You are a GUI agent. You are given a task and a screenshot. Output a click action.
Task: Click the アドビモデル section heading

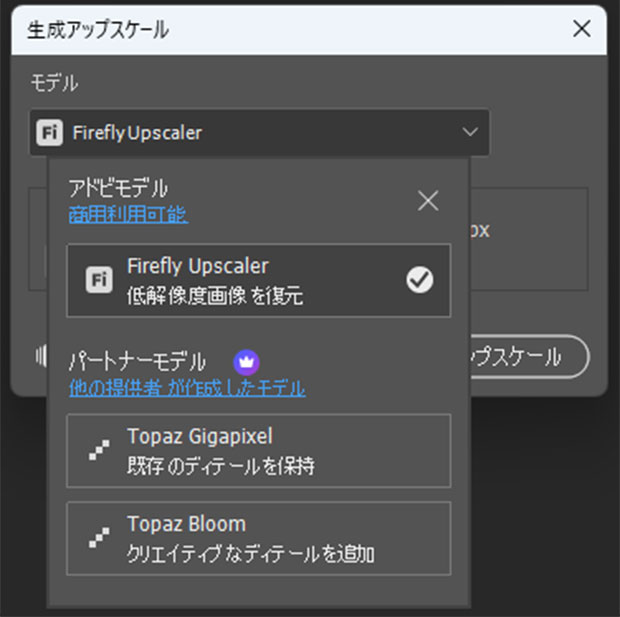(x=118, y=188)
